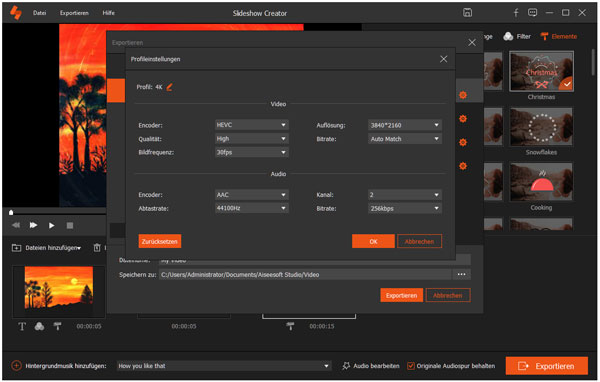Open the Datei menu
Viewport: 600px width, 382px height.
click(x=39, y=13)
